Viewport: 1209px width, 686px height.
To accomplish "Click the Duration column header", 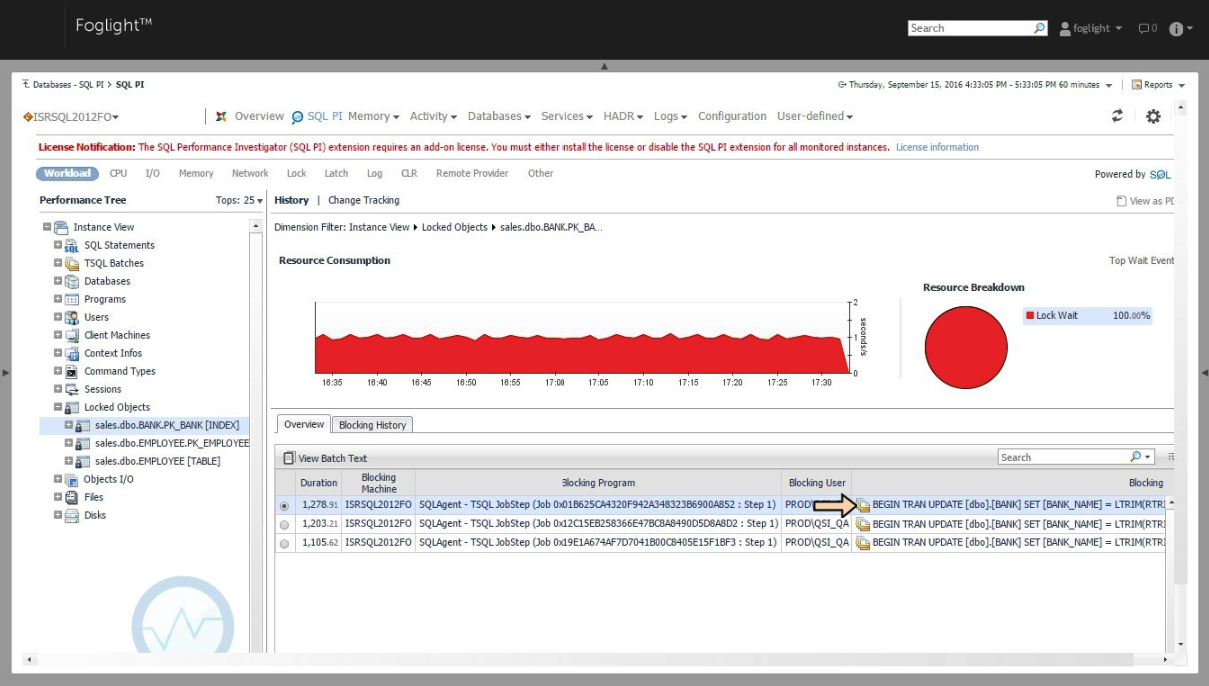I will tap(319, 483).
